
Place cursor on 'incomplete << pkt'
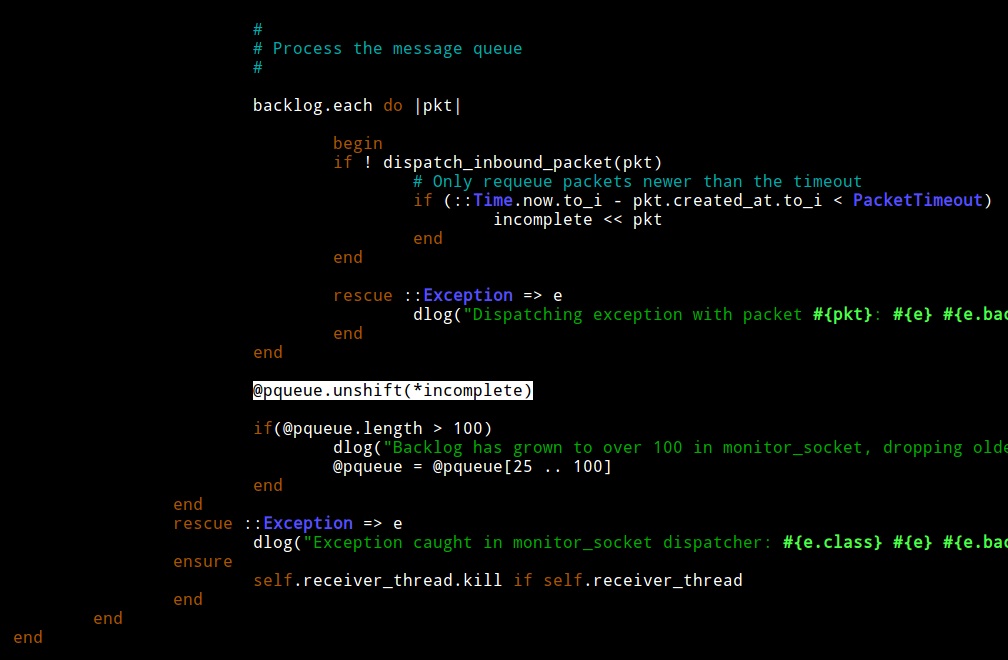pyautogui.click(x=577, y=219)
